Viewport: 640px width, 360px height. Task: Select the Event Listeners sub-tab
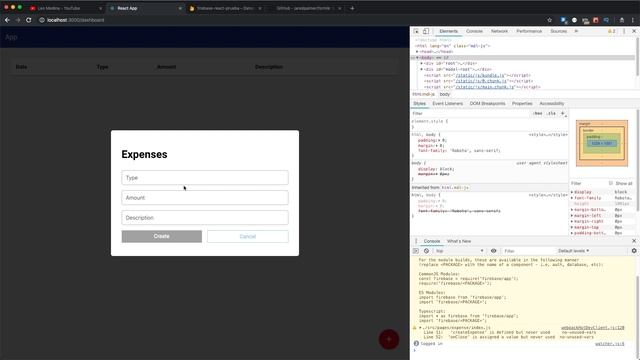[447, 104]
